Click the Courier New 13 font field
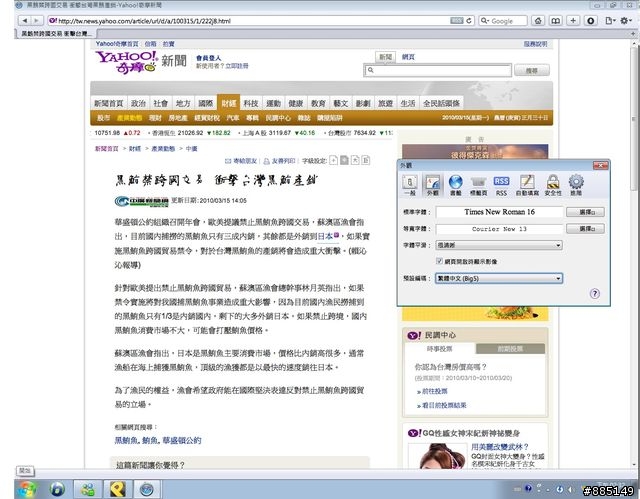Viewport: 640px width, 499px height. (x=499, y=229)
